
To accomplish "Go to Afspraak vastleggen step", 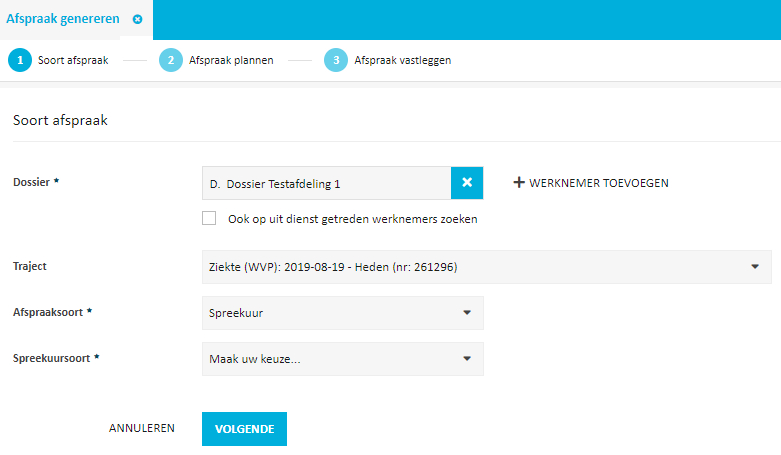I will (402, 60).
